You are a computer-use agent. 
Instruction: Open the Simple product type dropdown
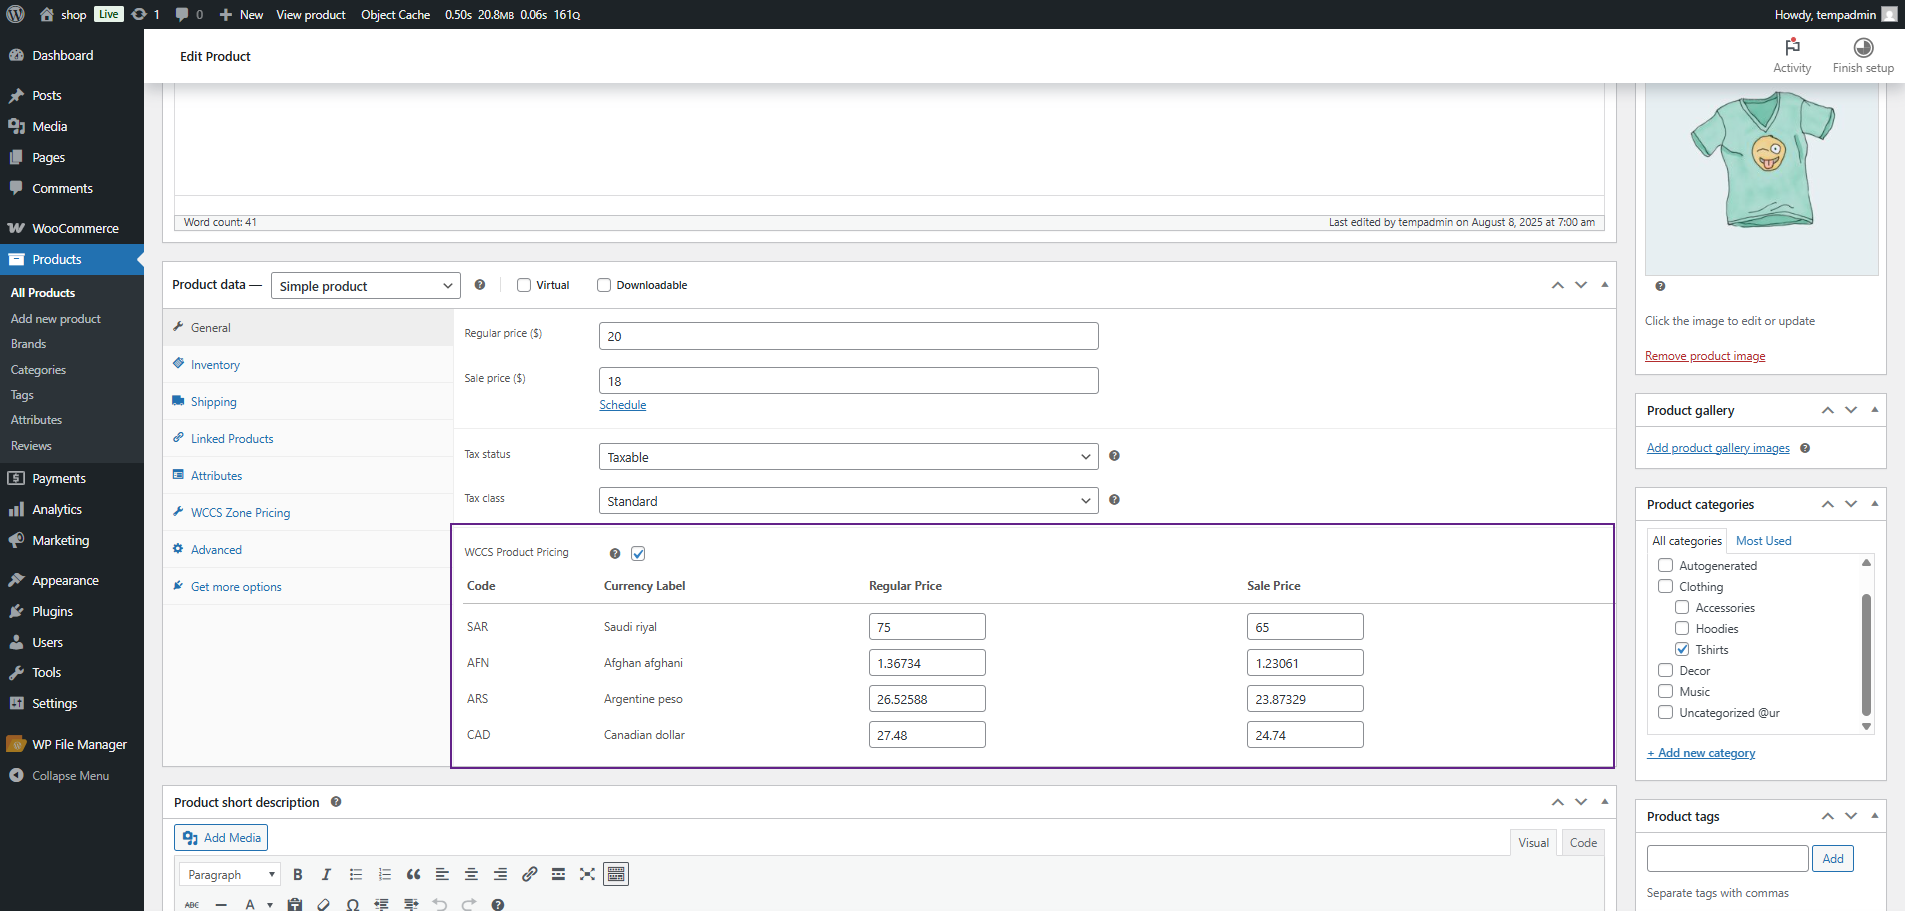click(365, 286)
